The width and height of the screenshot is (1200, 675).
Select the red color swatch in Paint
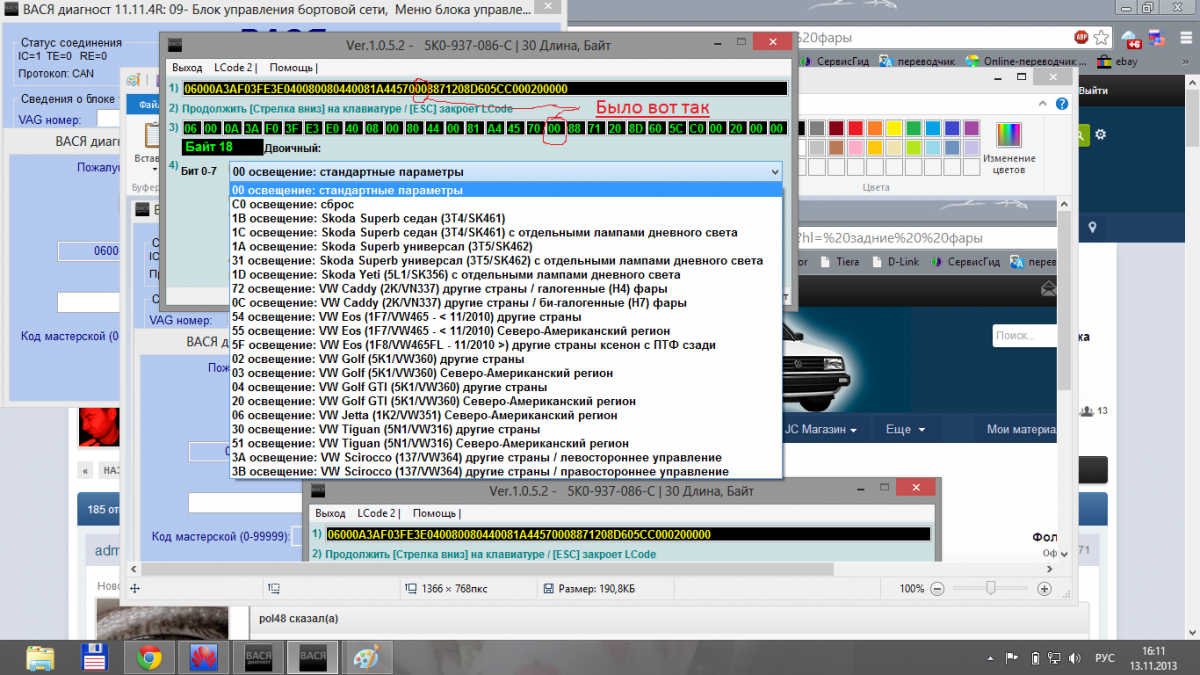855,128
